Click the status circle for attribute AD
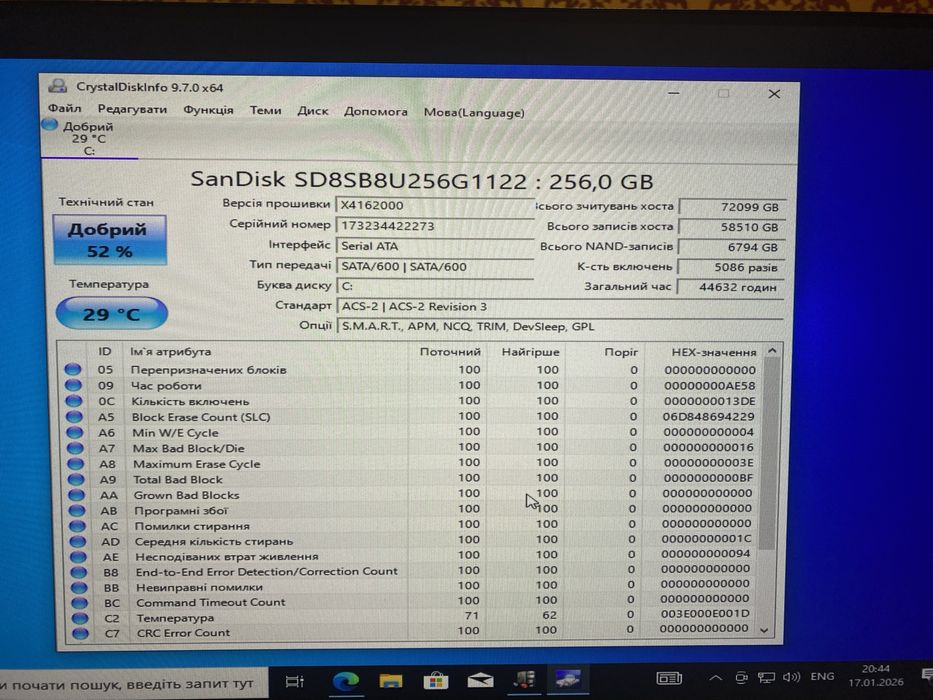The image size is (933, 700). pos(78,541)
